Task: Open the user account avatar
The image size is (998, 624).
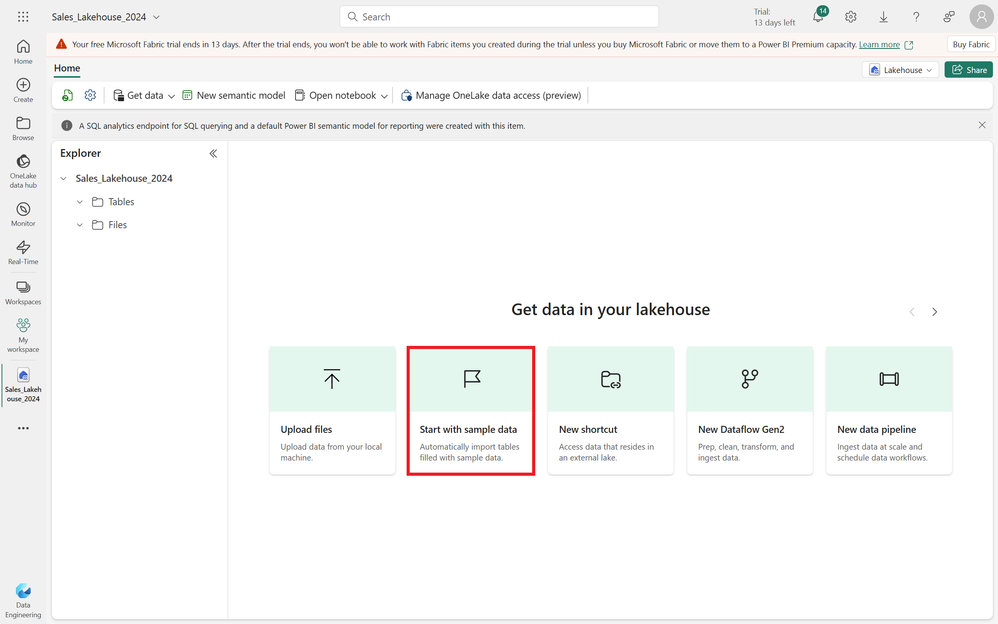Action: (x=981, y=17)
